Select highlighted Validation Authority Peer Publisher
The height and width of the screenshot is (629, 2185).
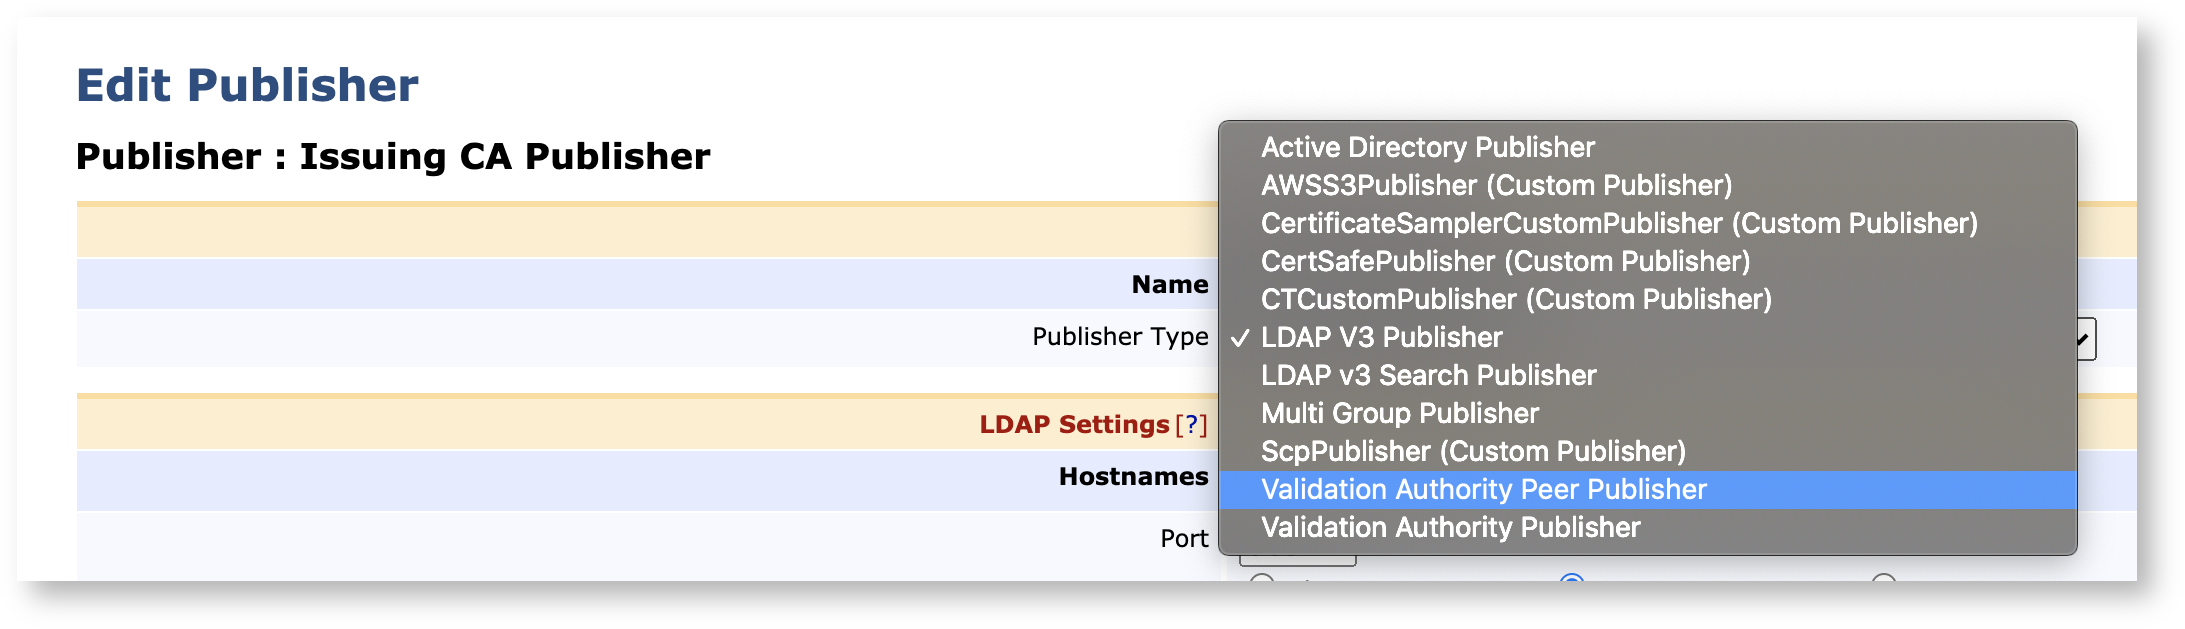[x=1483, y=489]
